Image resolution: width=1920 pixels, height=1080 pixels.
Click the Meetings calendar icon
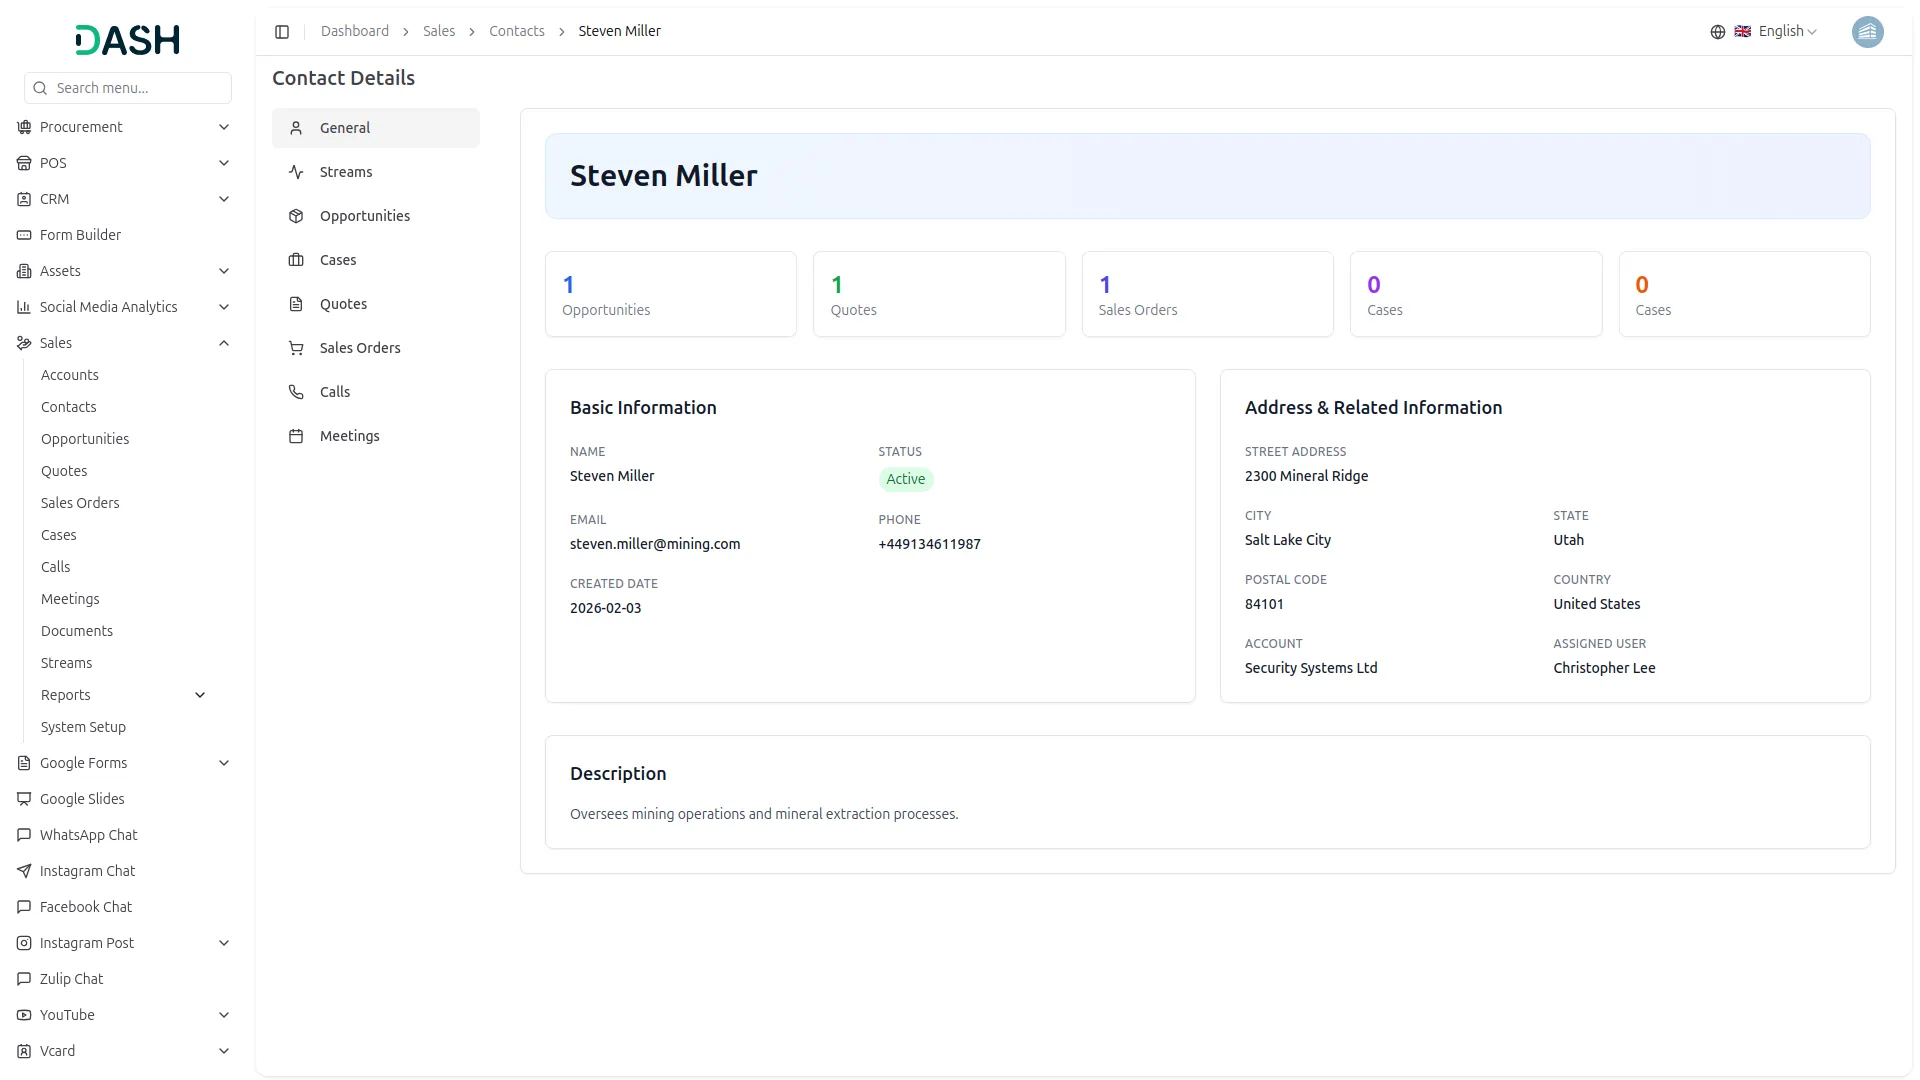click(x=296, y=436)
